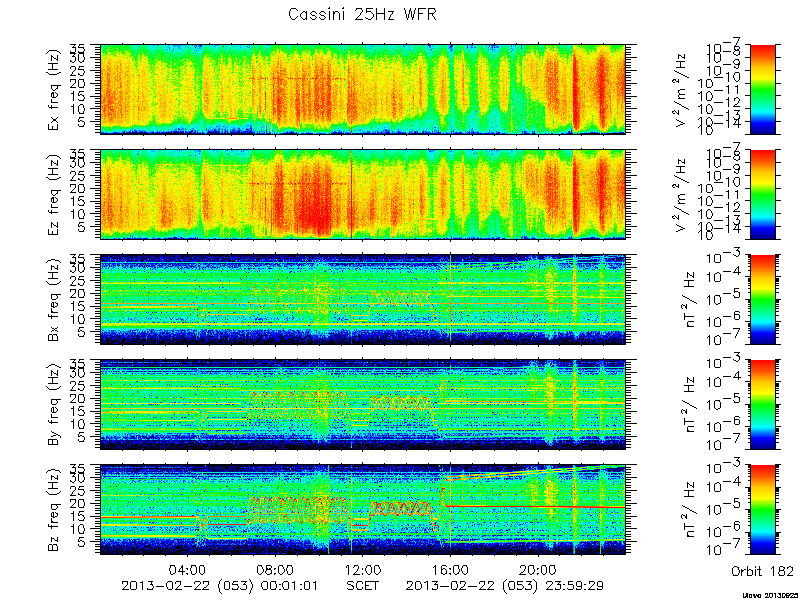Click the "20:00" time axis label

pos(537,568)
